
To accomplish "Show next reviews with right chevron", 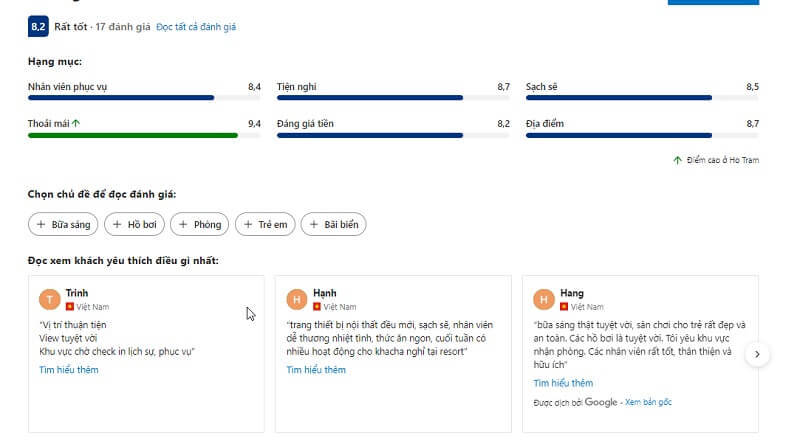I will pos(757,354).
